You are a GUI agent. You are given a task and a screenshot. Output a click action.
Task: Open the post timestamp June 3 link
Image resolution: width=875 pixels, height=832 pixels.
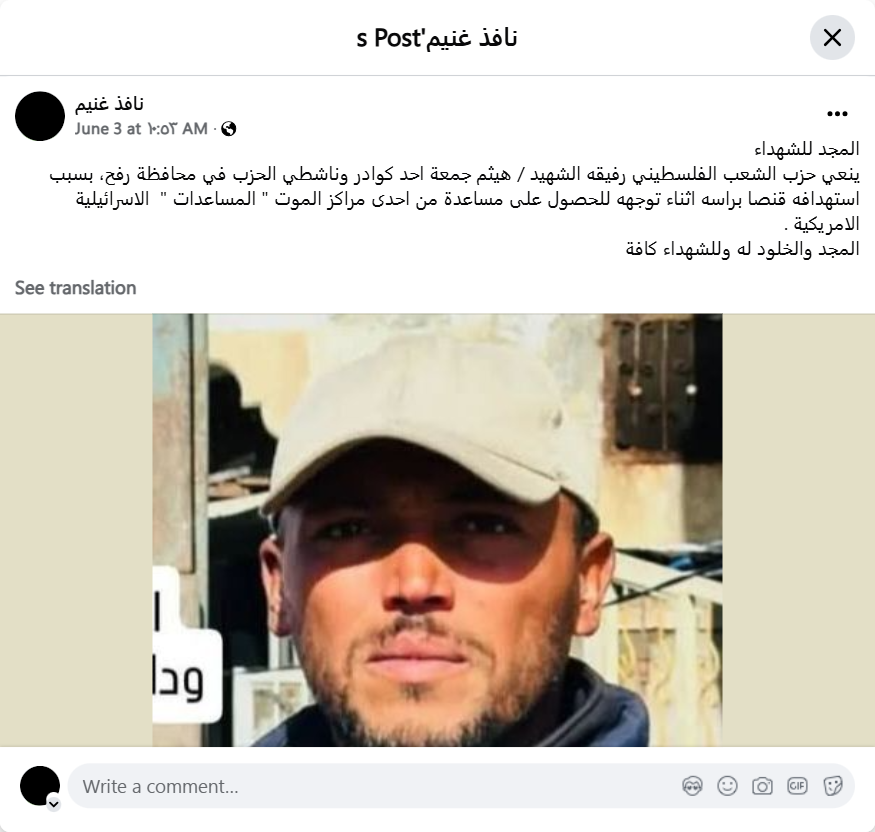(x=141, y=129)
